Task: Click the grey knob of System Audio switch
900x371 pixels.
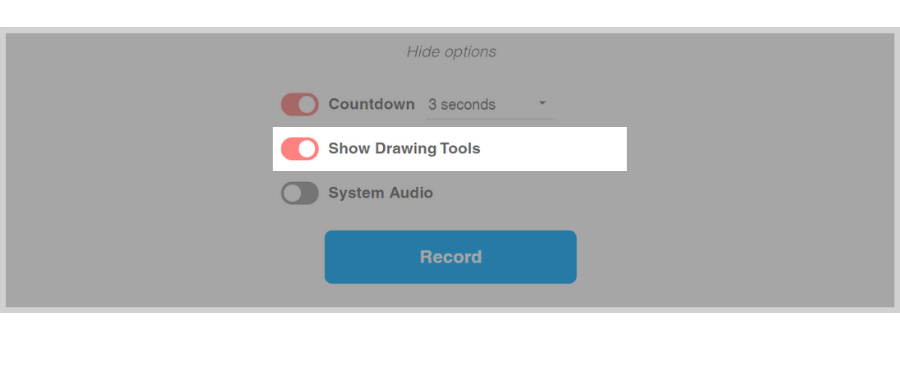Action: (x=292, y=193)
